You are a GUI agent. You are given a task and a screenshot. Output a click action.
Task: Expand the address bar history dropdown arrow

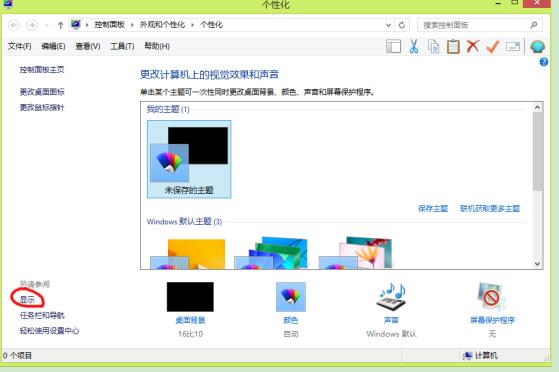[388, 25]
